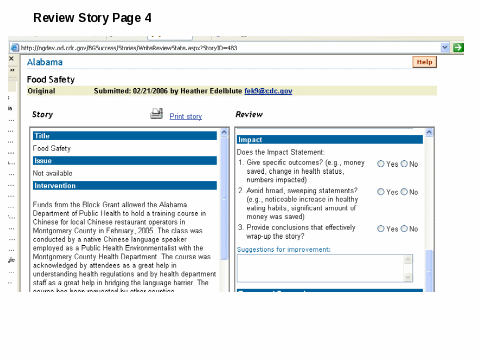Image resolution: width=480 pixels, height=360 pixels.
Task: Open the address bar dropdown arrow
Action: [x=445, y=48]
